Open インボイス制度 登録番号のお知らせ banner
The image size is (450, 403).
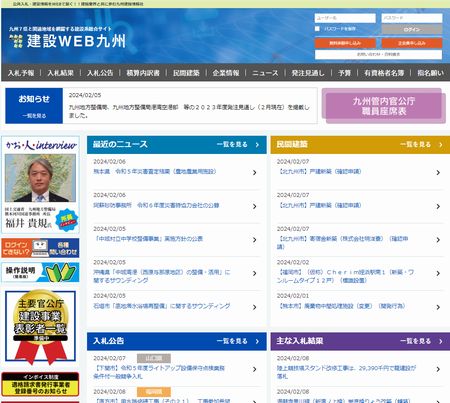point(40,384)
